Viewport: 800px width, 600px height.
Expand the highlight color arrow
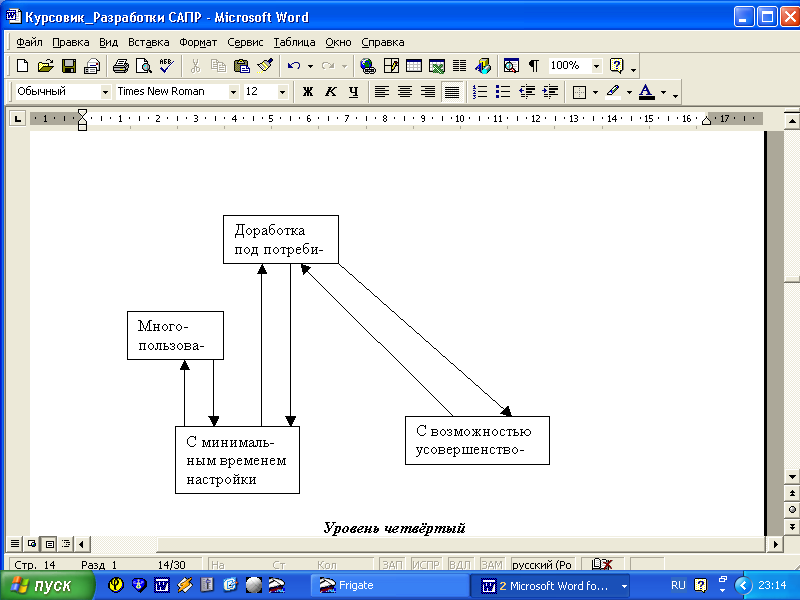pyautogui.click(x=629, y=92)
